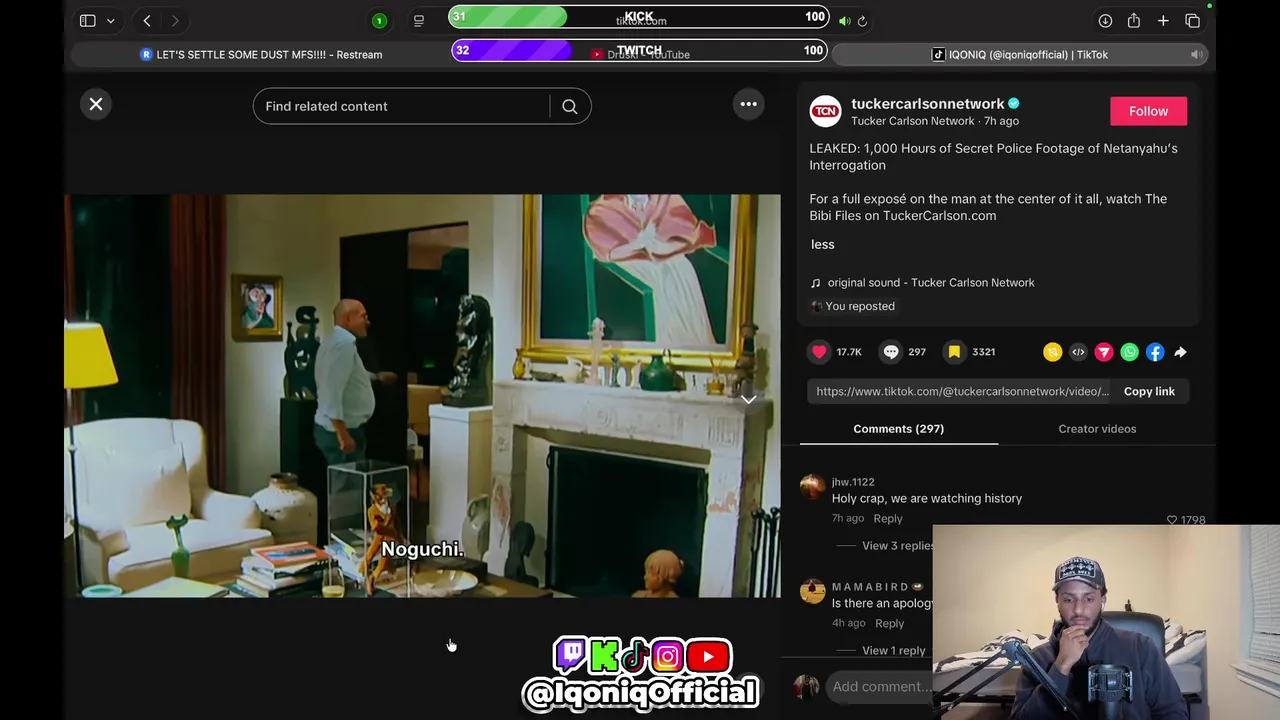Send to friends with the red paper-plane icon
This screenshot has height=720, width=1280.
pos(1104,352)
